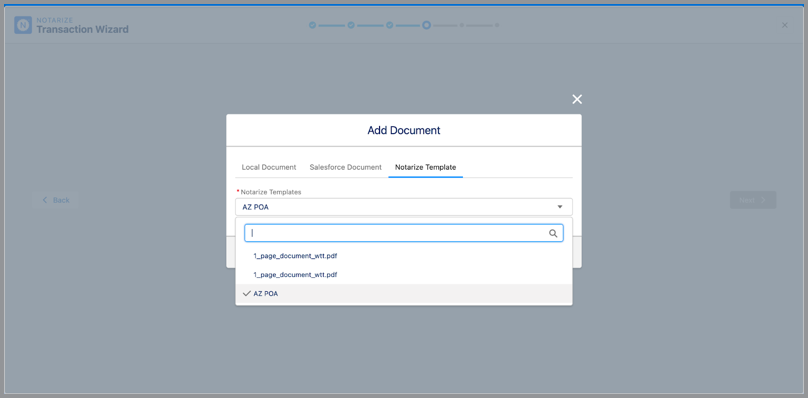Click the Notarize logo icon

[23, 25]
